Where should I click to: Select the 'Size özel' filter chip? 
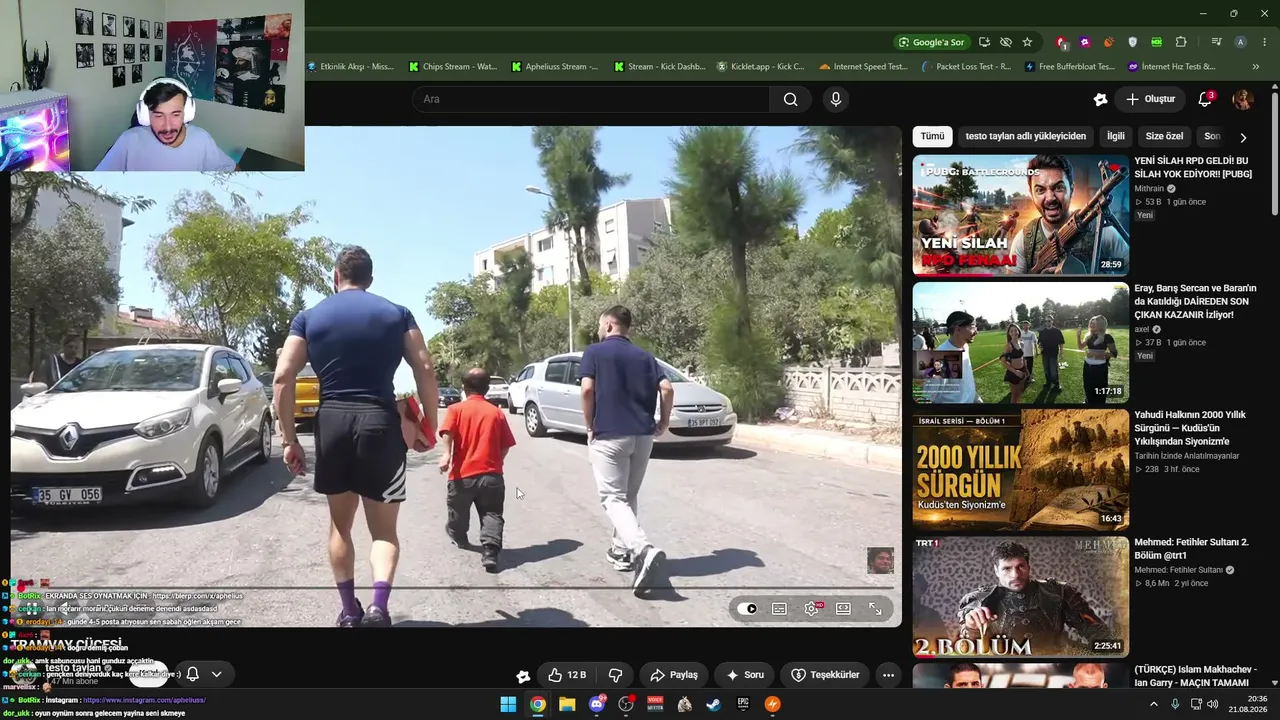click(1164, 136)
